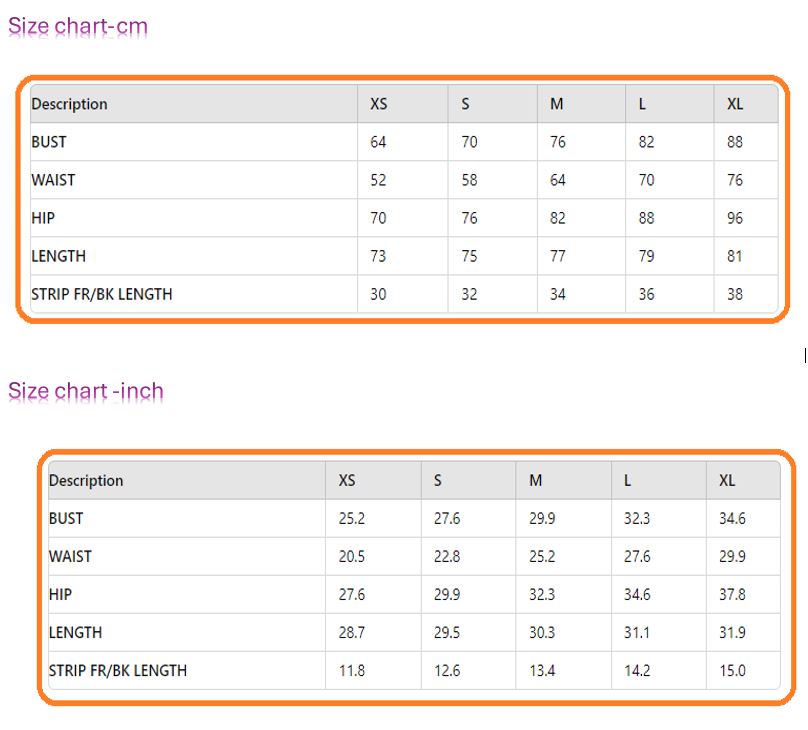
Task: Click the HIP value 37.8 for size XL
Action: pyautogui.click(x=732, y=595)
